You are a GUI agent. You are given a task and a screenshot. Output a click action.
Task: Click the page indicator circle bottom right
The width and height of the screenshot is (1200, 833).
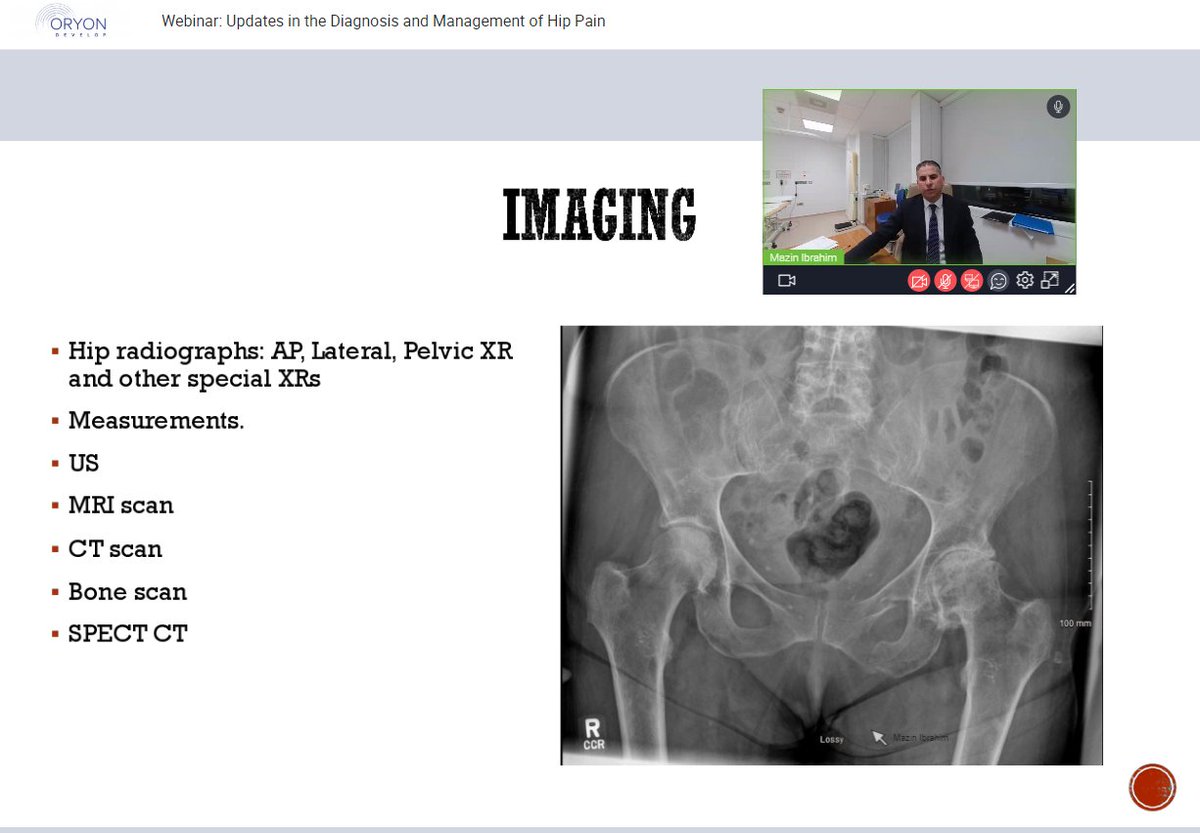coord(1153,788)
